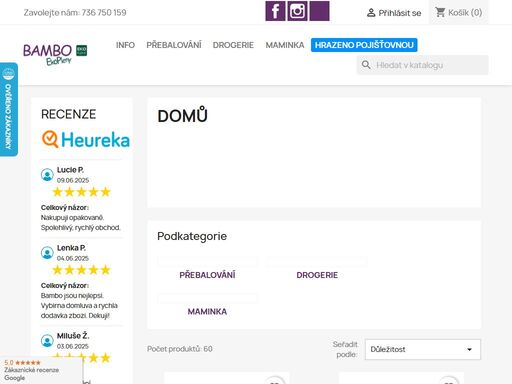This screenshot has height=384, width=512.
Task: Open the Ověřeno zákazníky side badge
Action: 9,109
